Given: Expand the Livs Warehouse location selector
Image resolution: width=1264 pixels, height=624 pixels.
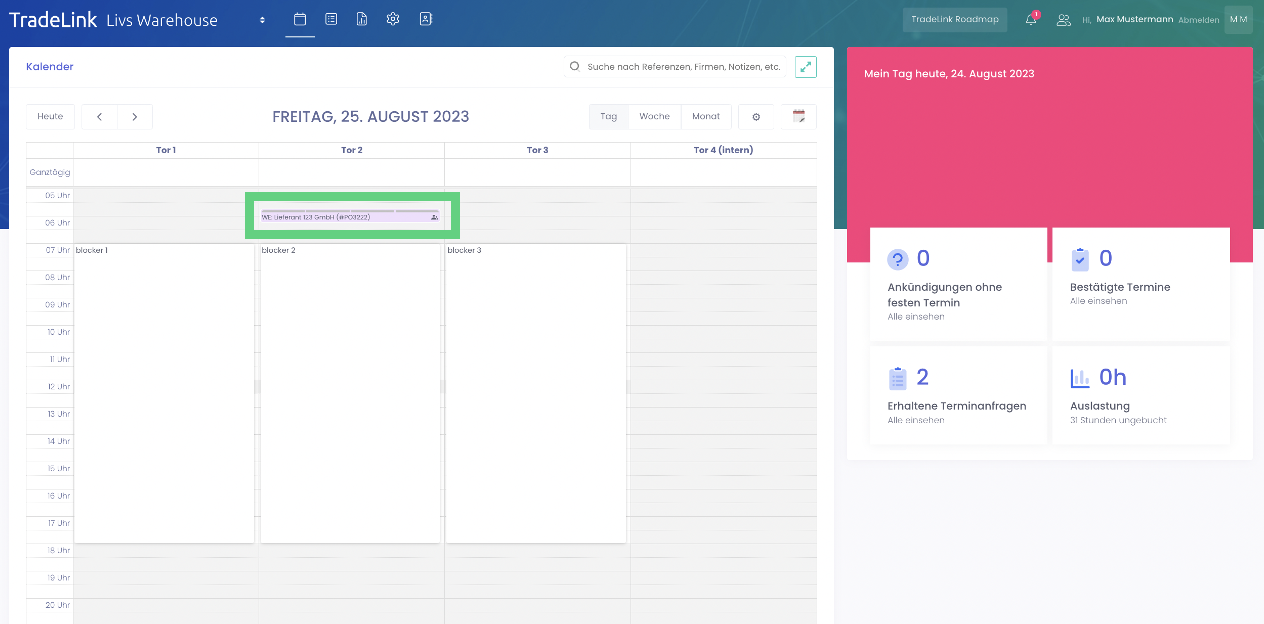Looking at the screenshot, I should coord(262,20).
